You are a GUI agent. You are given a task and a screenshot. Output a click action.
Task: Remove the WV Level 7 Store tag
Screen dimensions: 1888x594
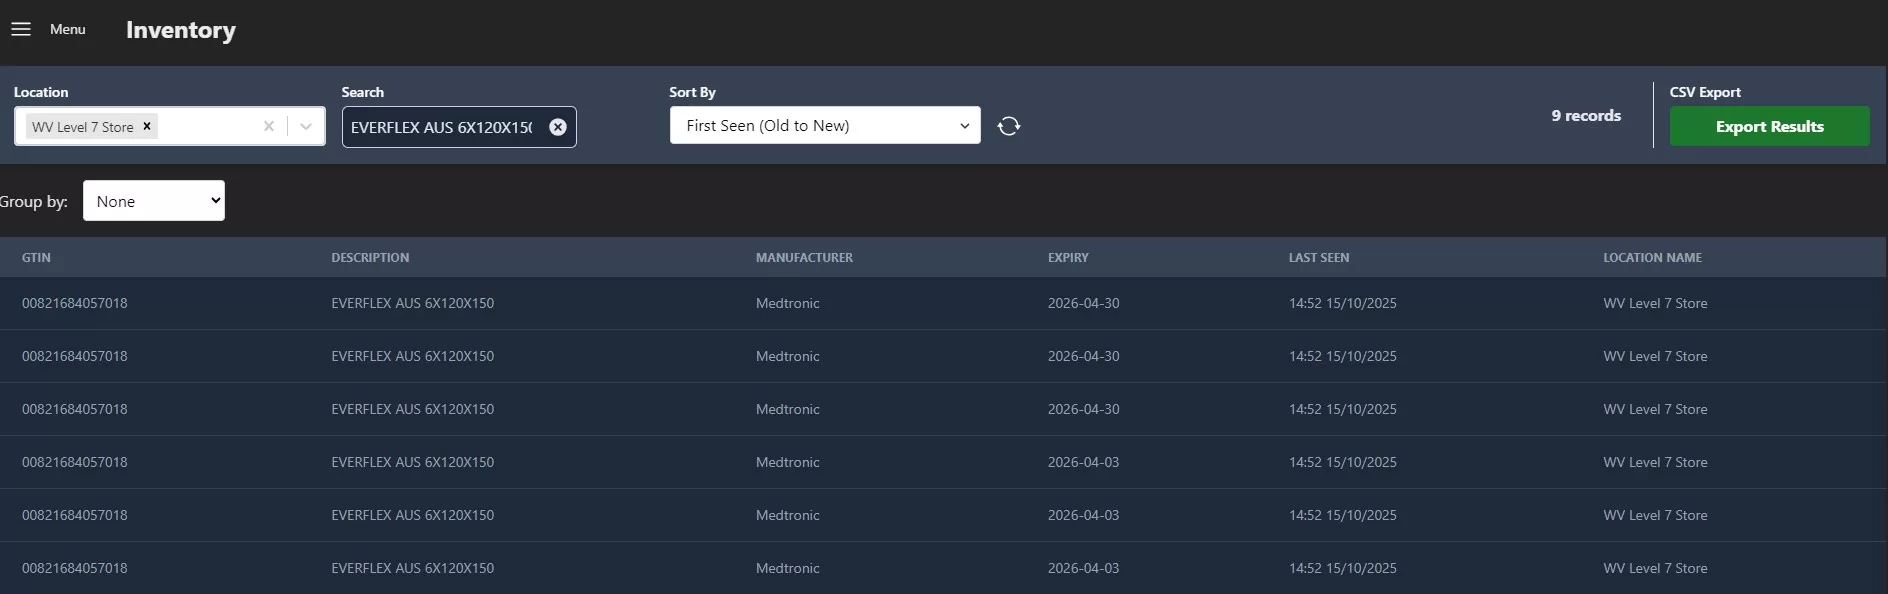[147, 126]
